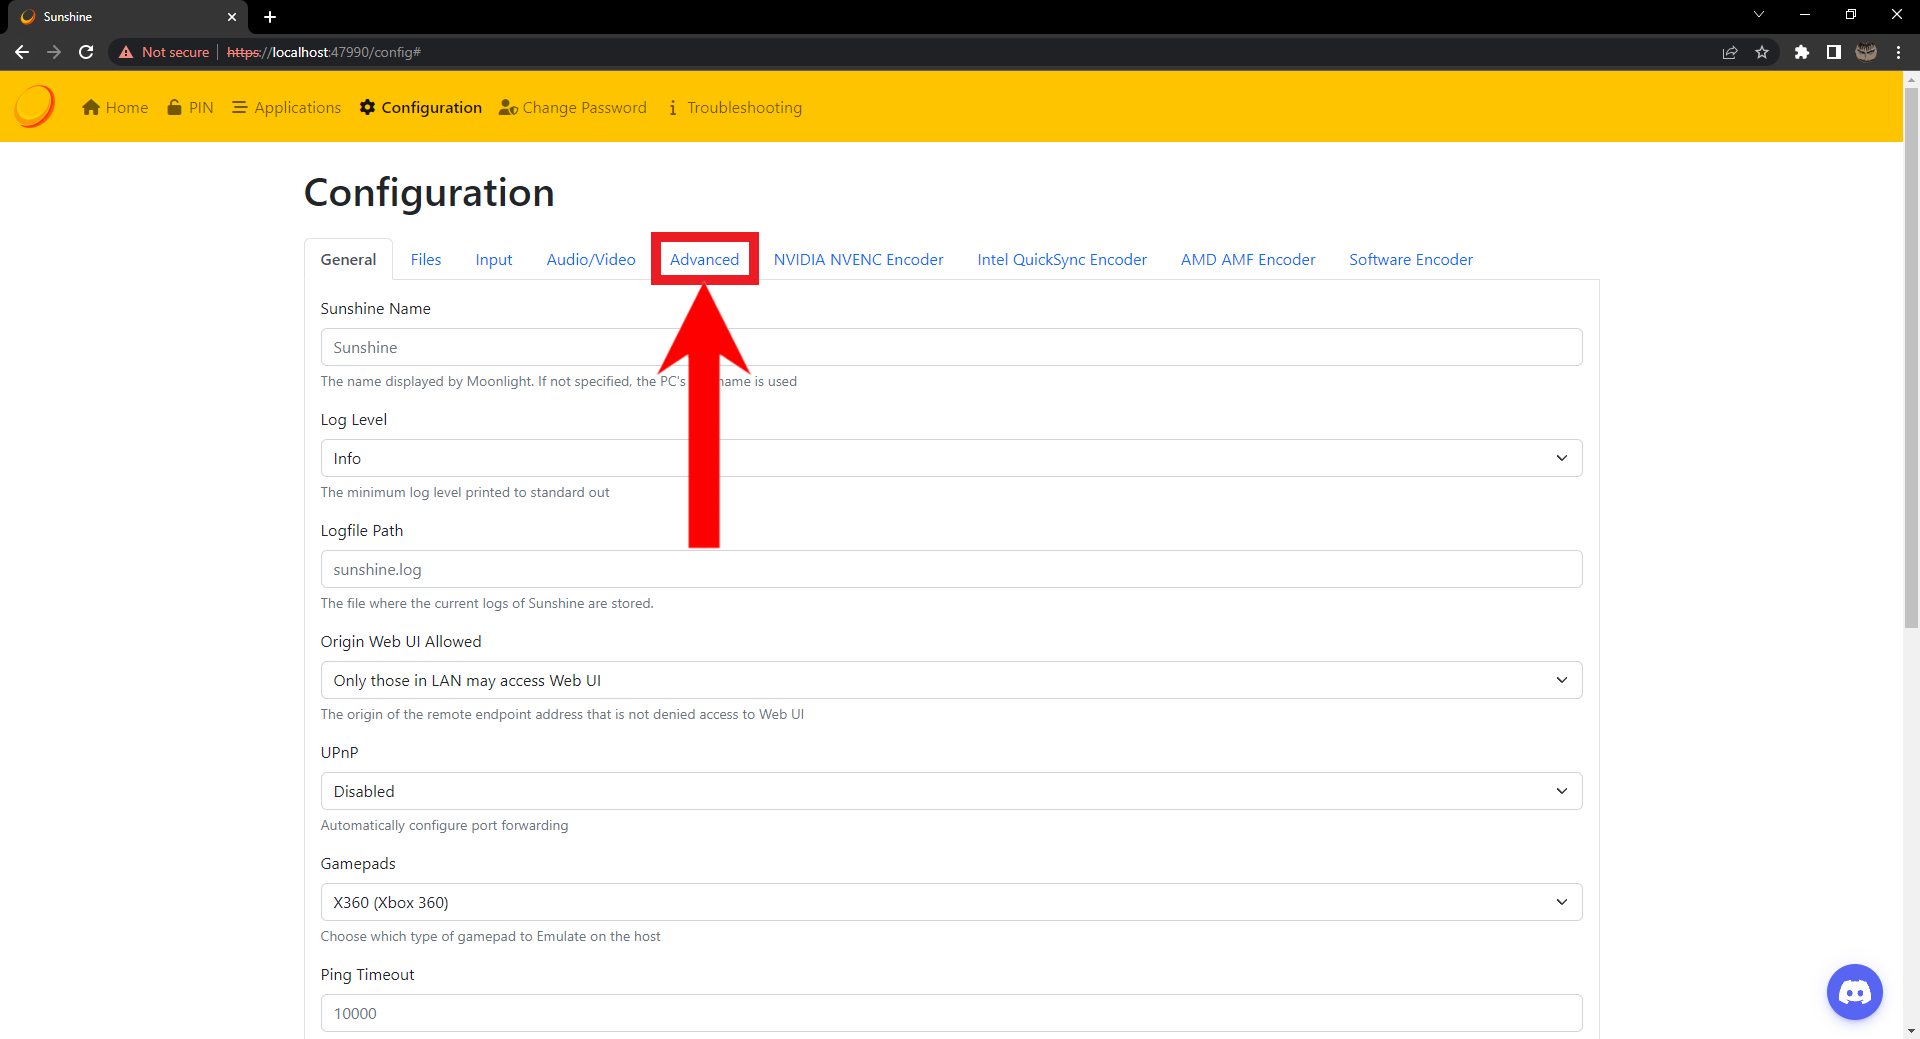1920x1039 pixels.
Task: Open the browser profile avatar
Action: click(1866, 52)
